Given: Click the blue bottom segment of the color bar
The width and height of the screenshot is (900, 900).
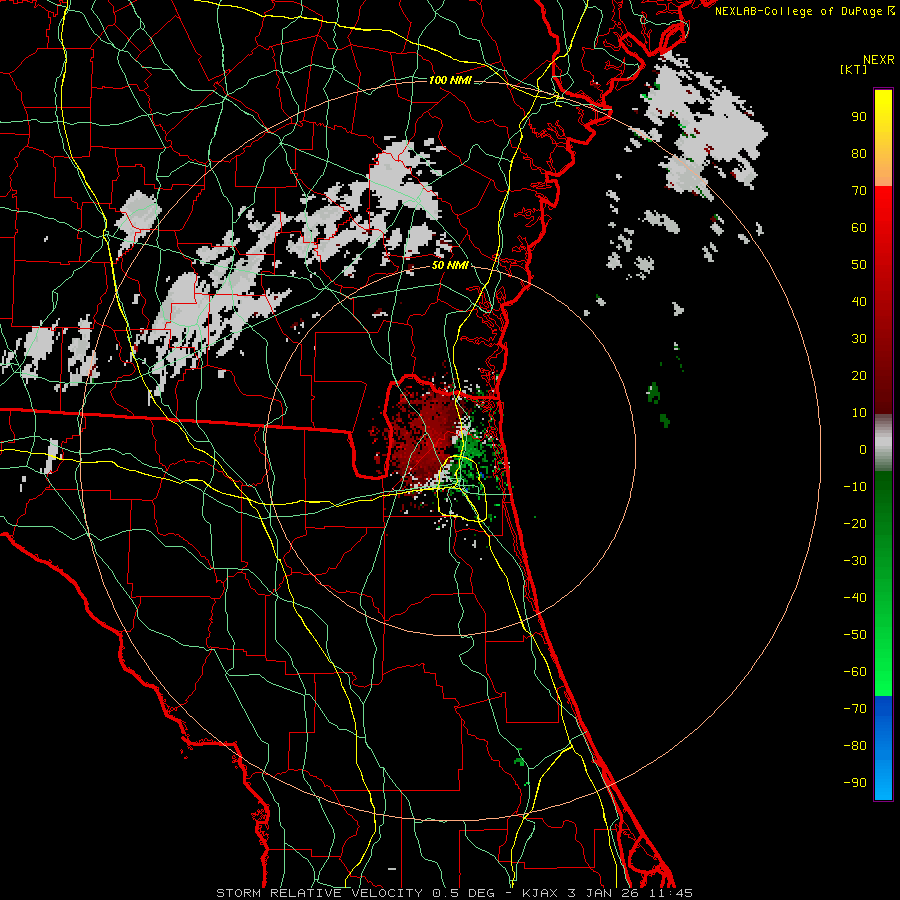Looking at the screenshot, I should click(883, 748).
